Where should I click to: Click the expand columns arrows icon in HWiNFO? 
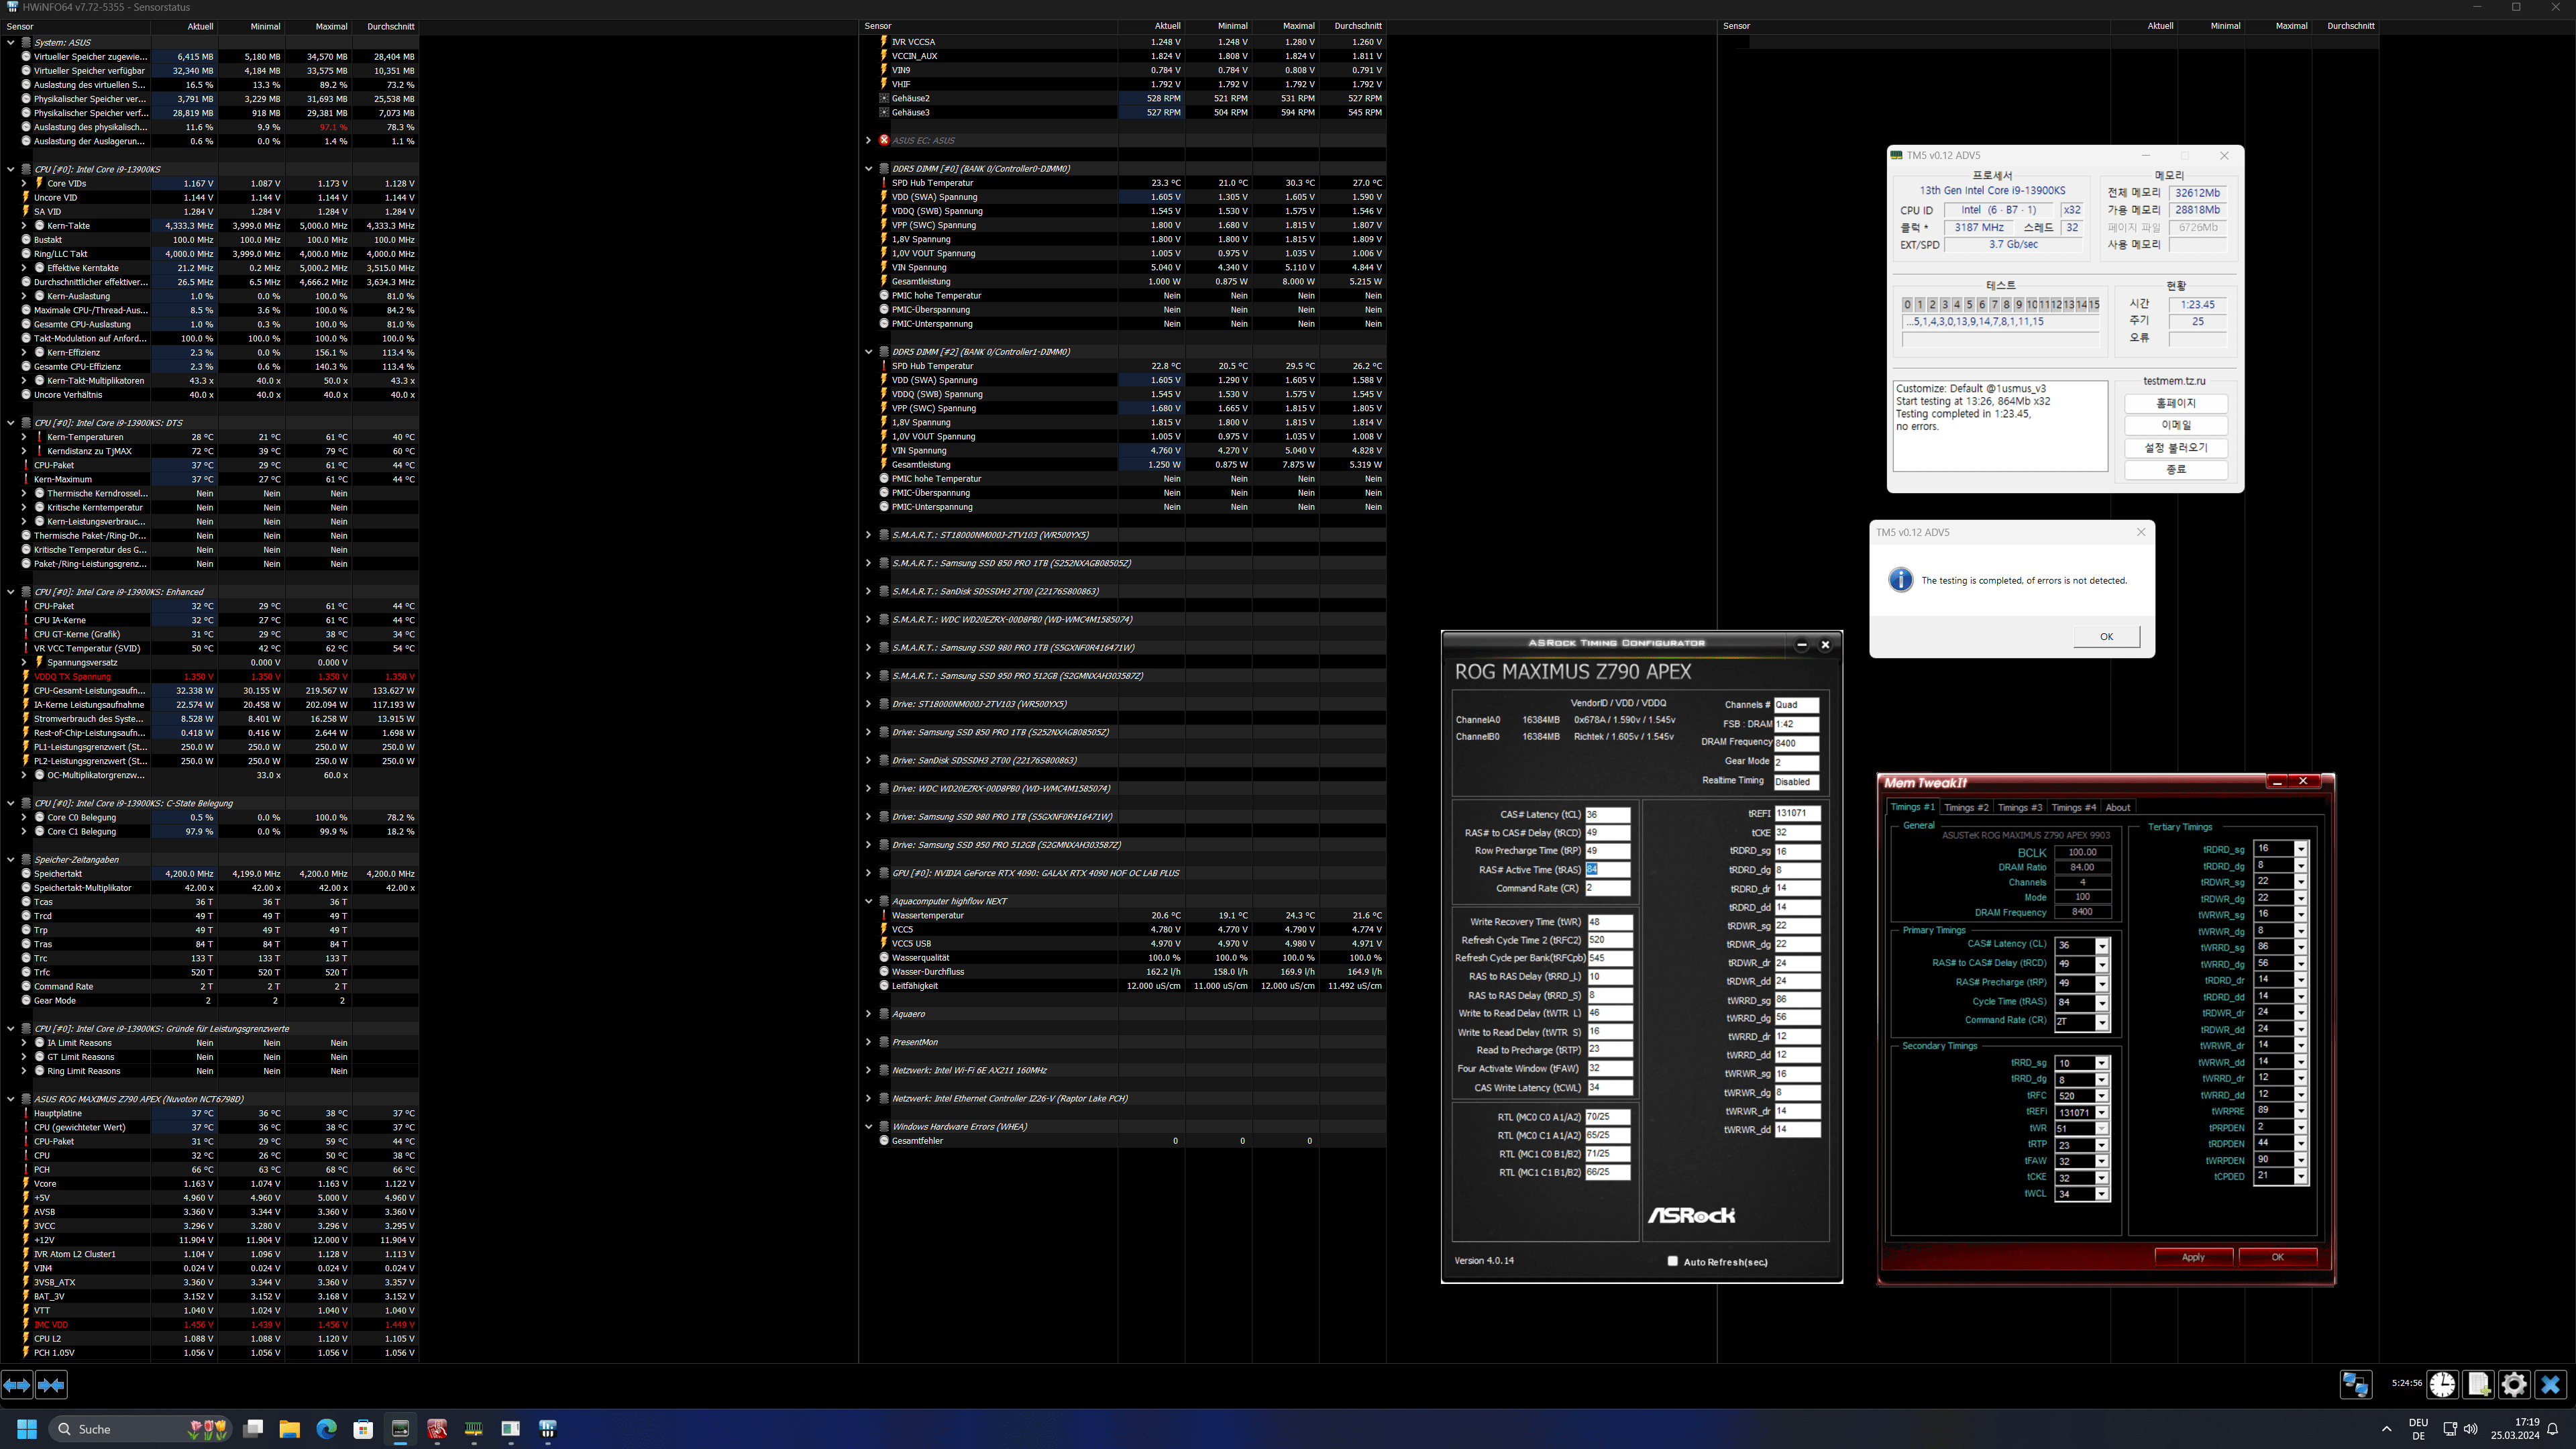click(x=17, y=1385)
